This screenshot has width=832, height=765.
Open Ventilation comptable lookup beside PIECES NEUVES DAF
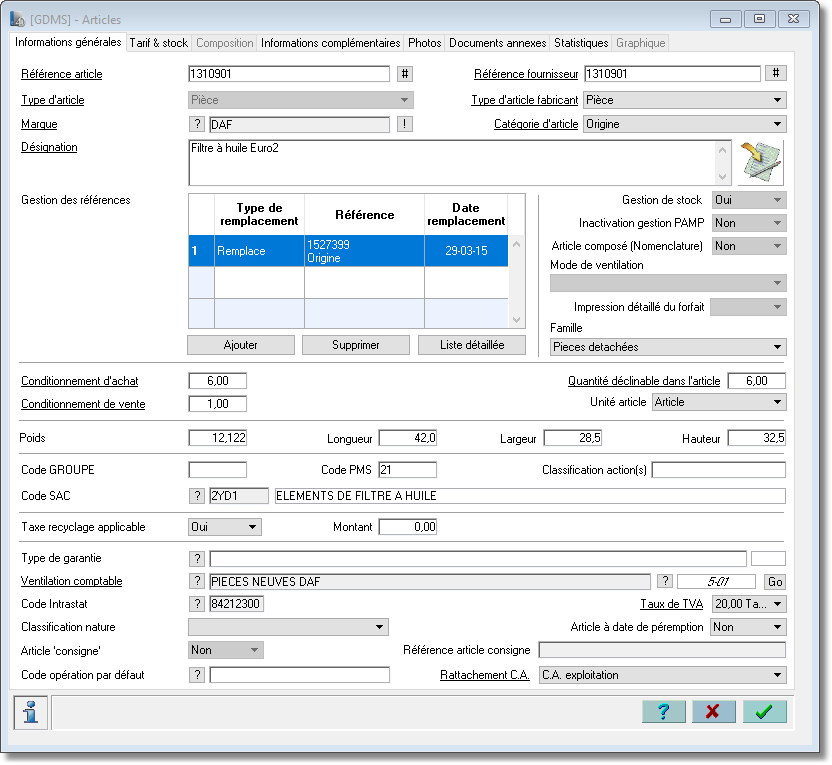197,581
